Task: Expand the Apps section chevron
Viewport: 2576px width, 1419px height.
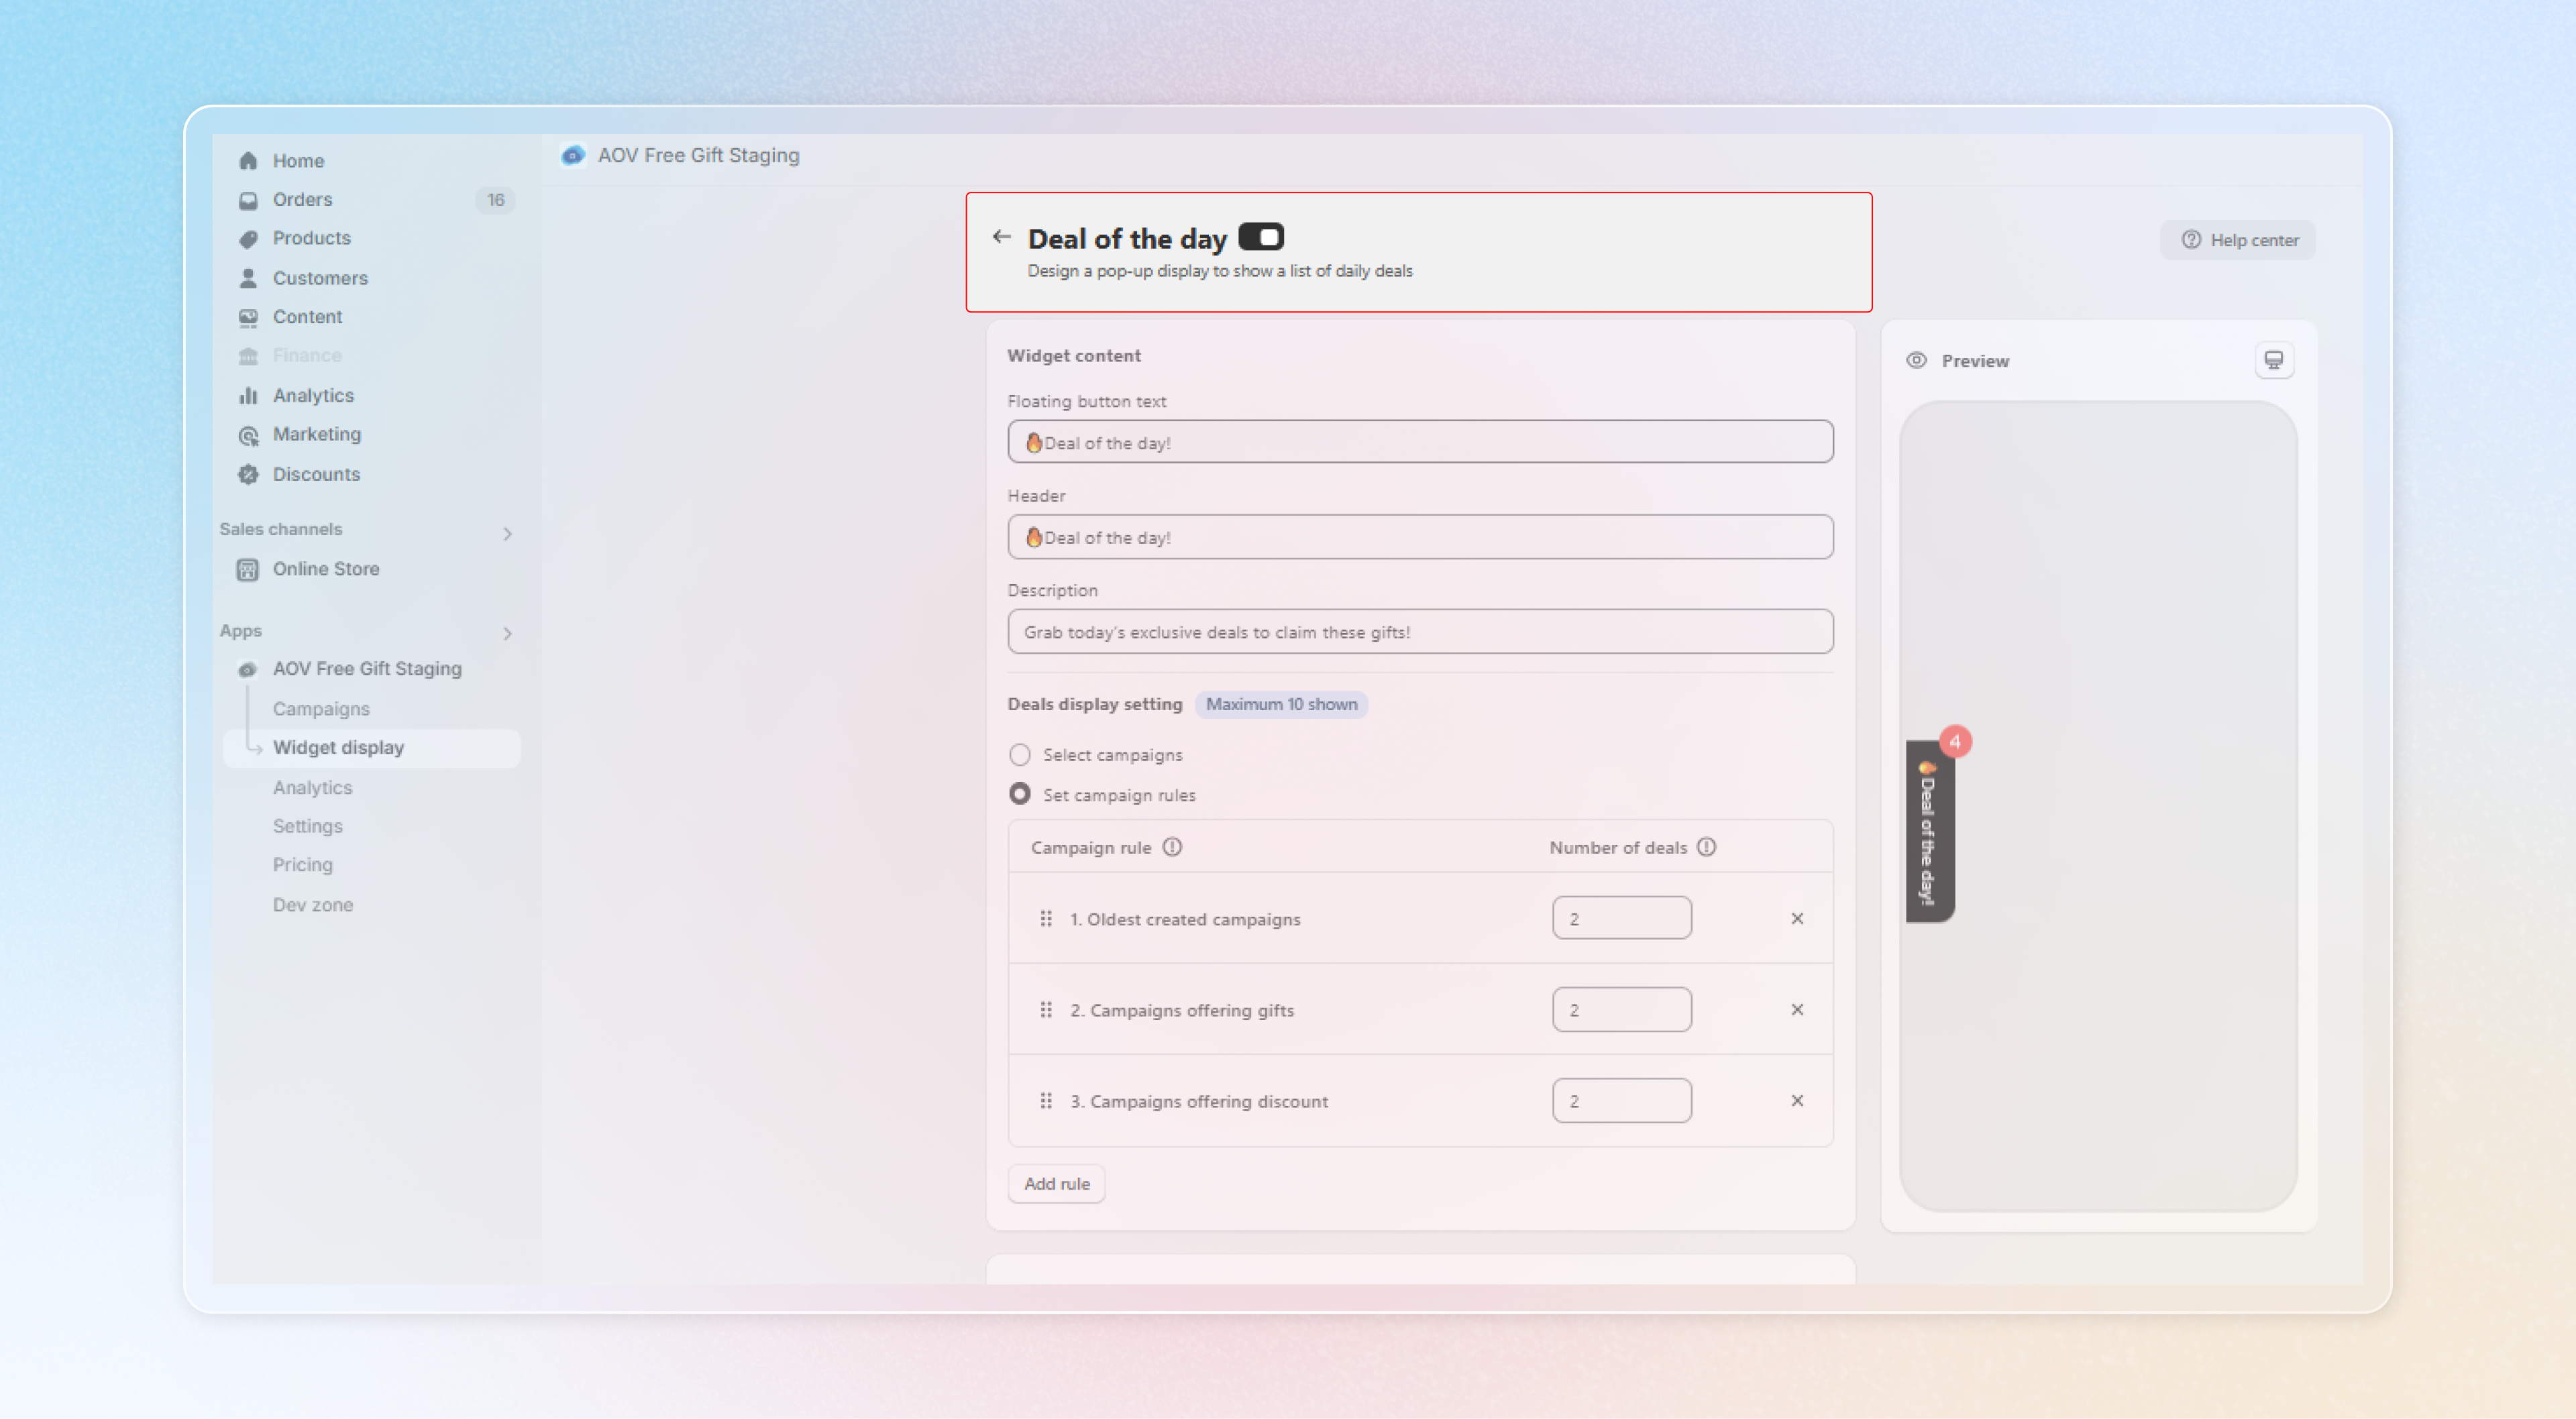Action: point(507,633)
